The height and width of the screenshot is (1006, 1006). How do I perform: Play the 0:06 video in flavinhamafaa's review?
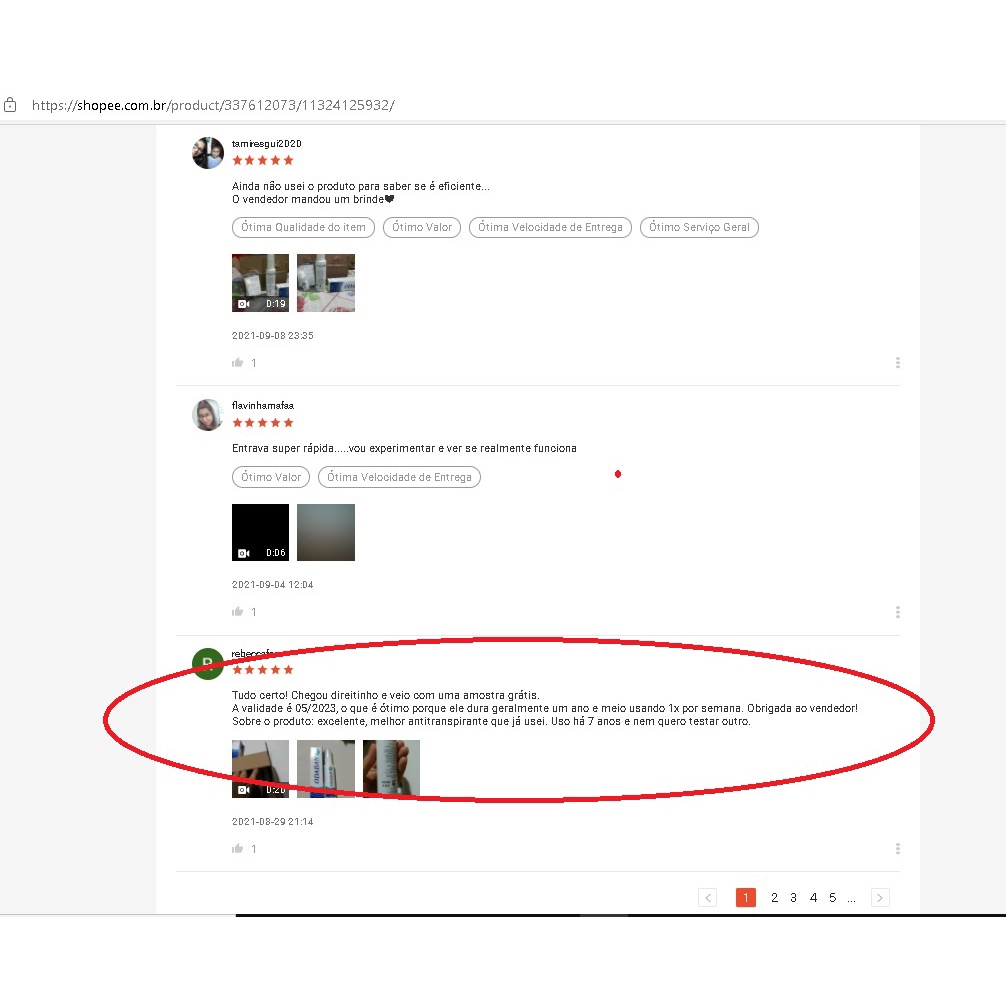point(260,532)
